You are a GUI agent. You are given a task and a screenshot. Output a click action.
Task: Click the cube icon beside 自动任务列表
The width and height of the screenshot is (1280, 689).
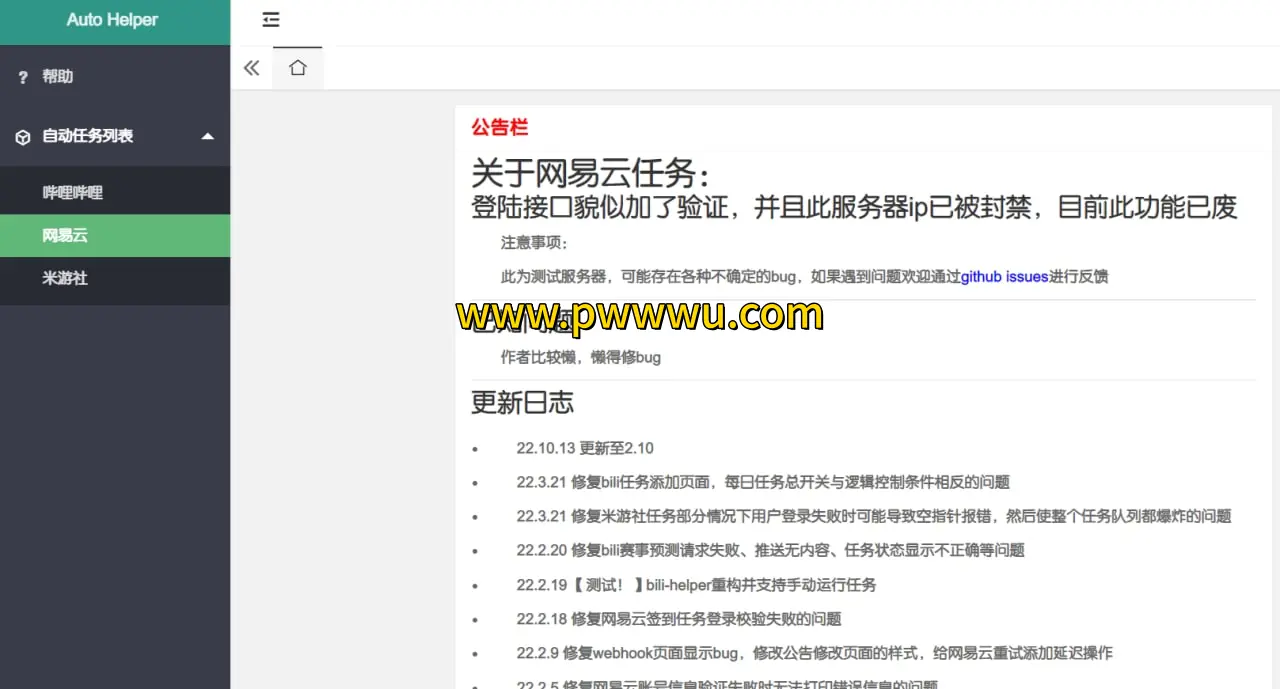[23, 137]
